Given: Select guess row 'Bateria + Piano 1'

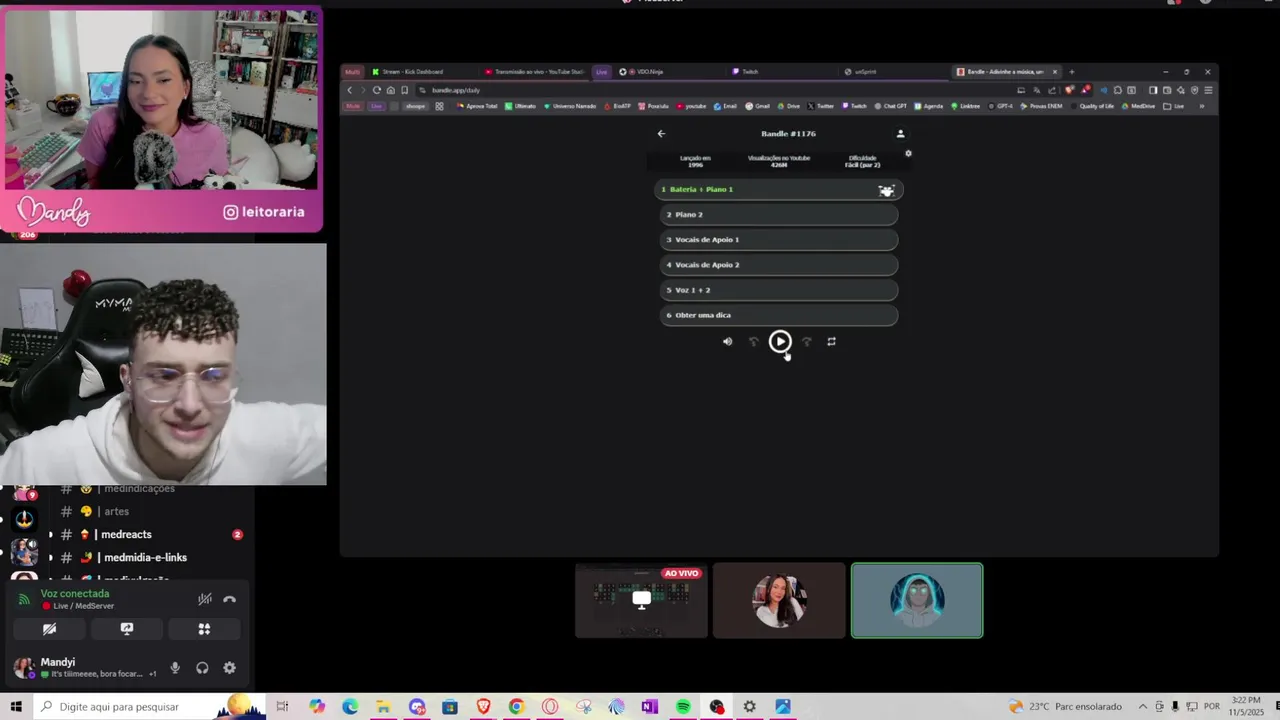Looking at the screenshot, I should click(x=779, y=189).
